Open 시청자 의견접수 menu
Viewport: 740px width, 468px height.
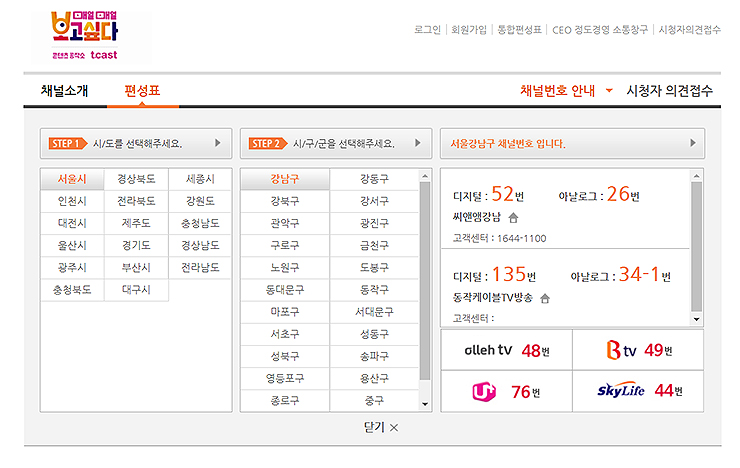[669, 91]
